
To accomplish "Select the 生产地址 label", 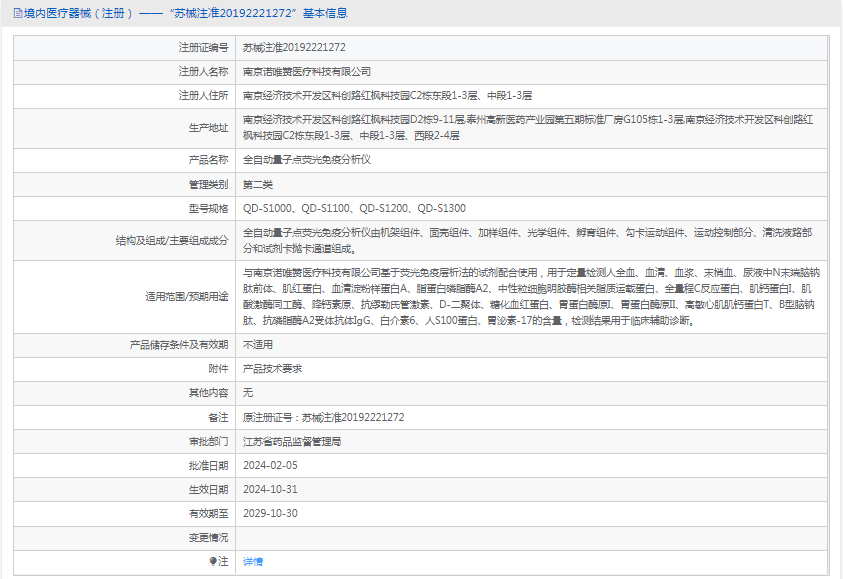I will (209, 127).
